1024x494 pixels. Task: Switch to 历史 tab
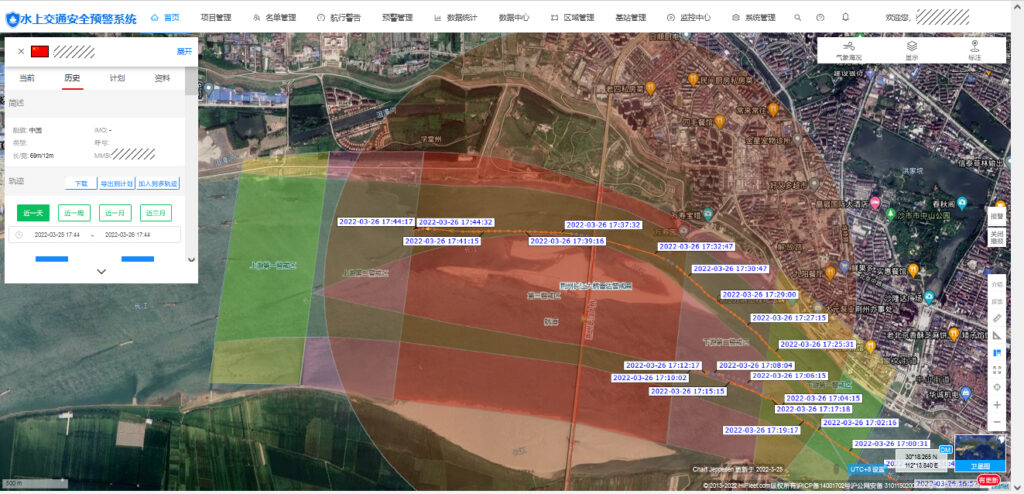pyautogui.click(x=72, y=78)
